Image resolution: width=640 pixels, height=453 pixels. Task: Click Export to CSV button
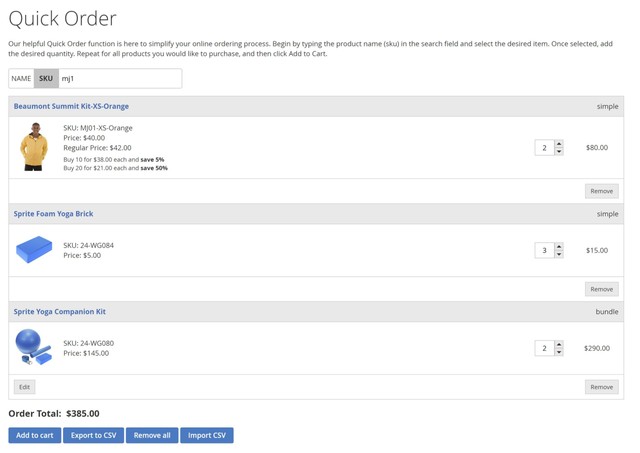[x=93, y=435]
